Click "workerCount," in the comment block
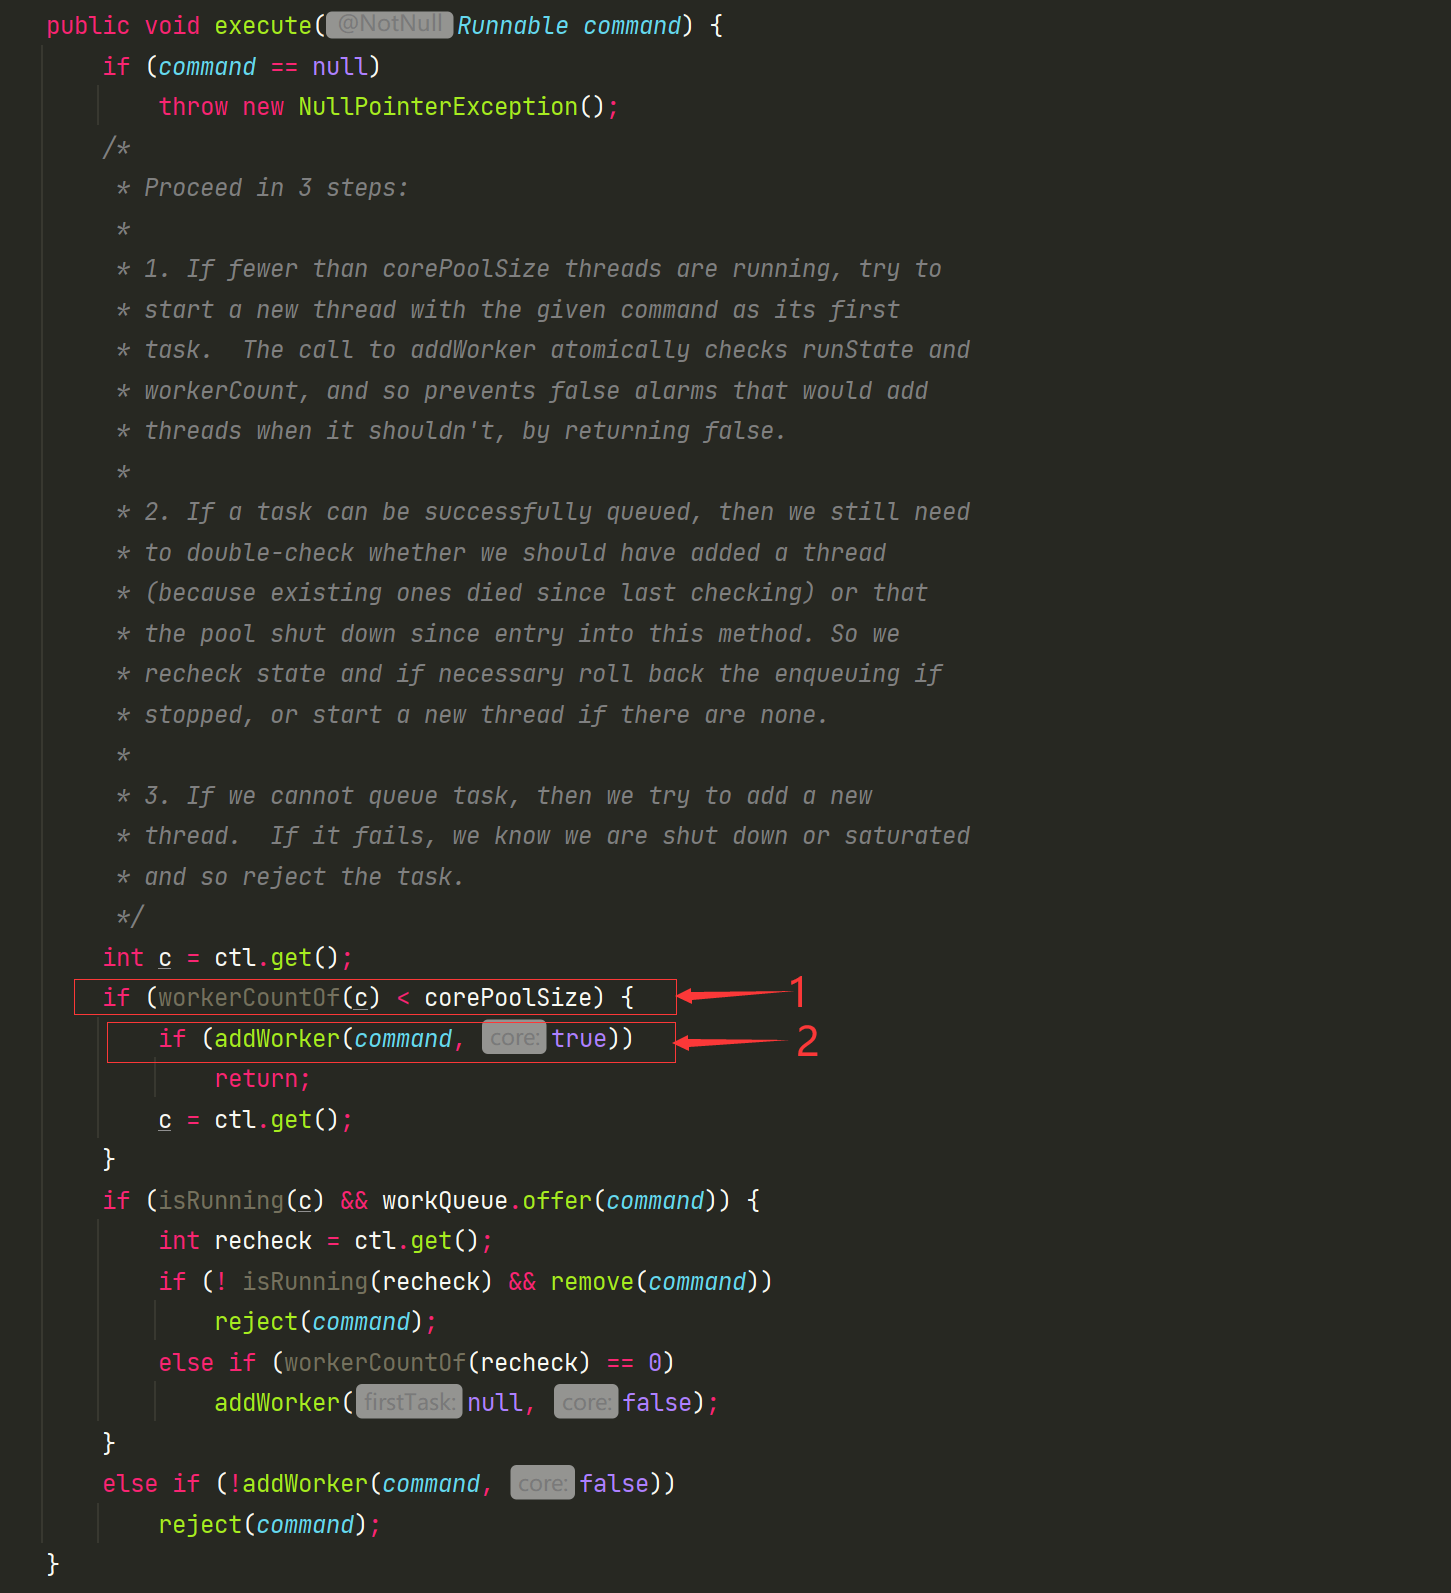The height and width of the screenshot is (1593, 1451). coord(228,391)
